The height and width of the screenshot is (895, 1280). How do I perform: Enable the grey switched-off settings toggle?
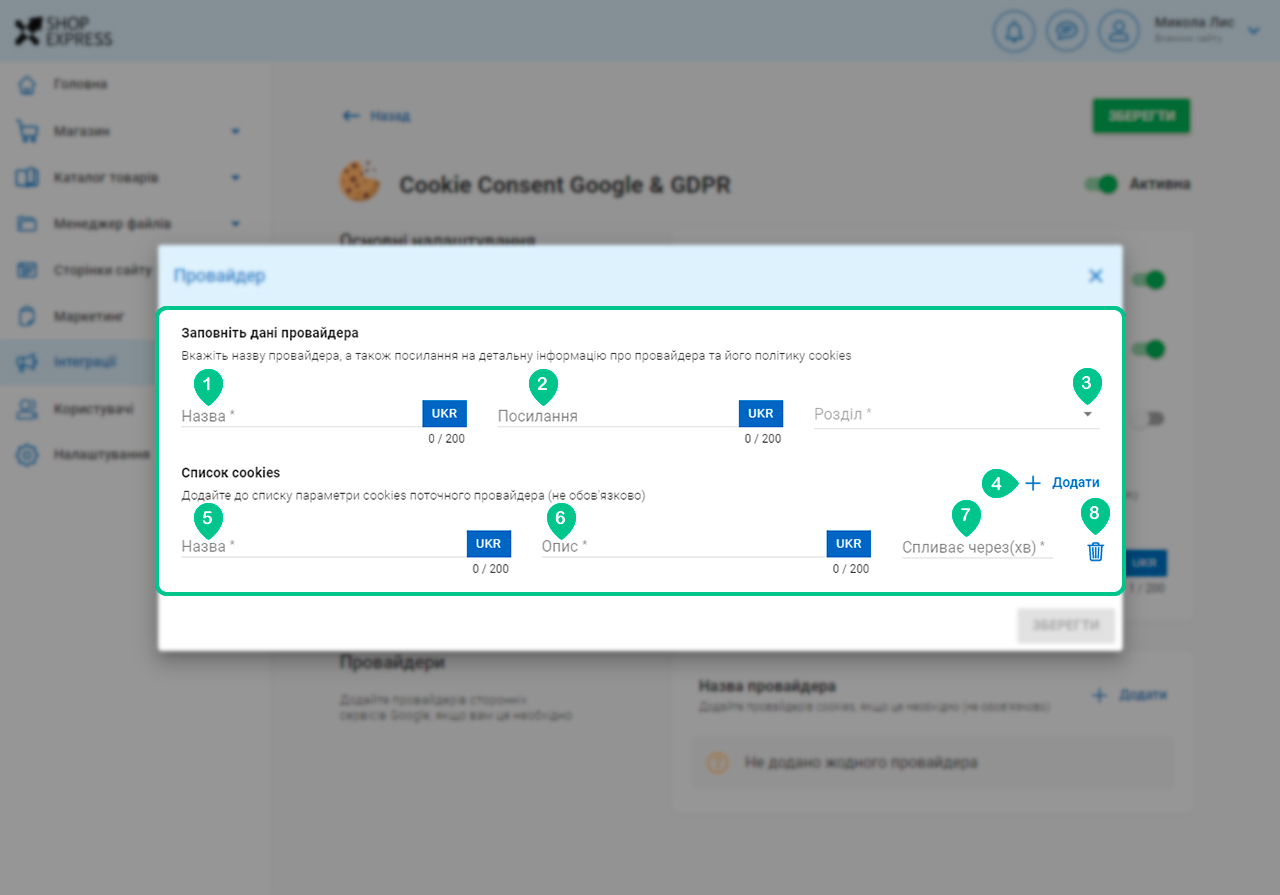(x=1150, y=418)
